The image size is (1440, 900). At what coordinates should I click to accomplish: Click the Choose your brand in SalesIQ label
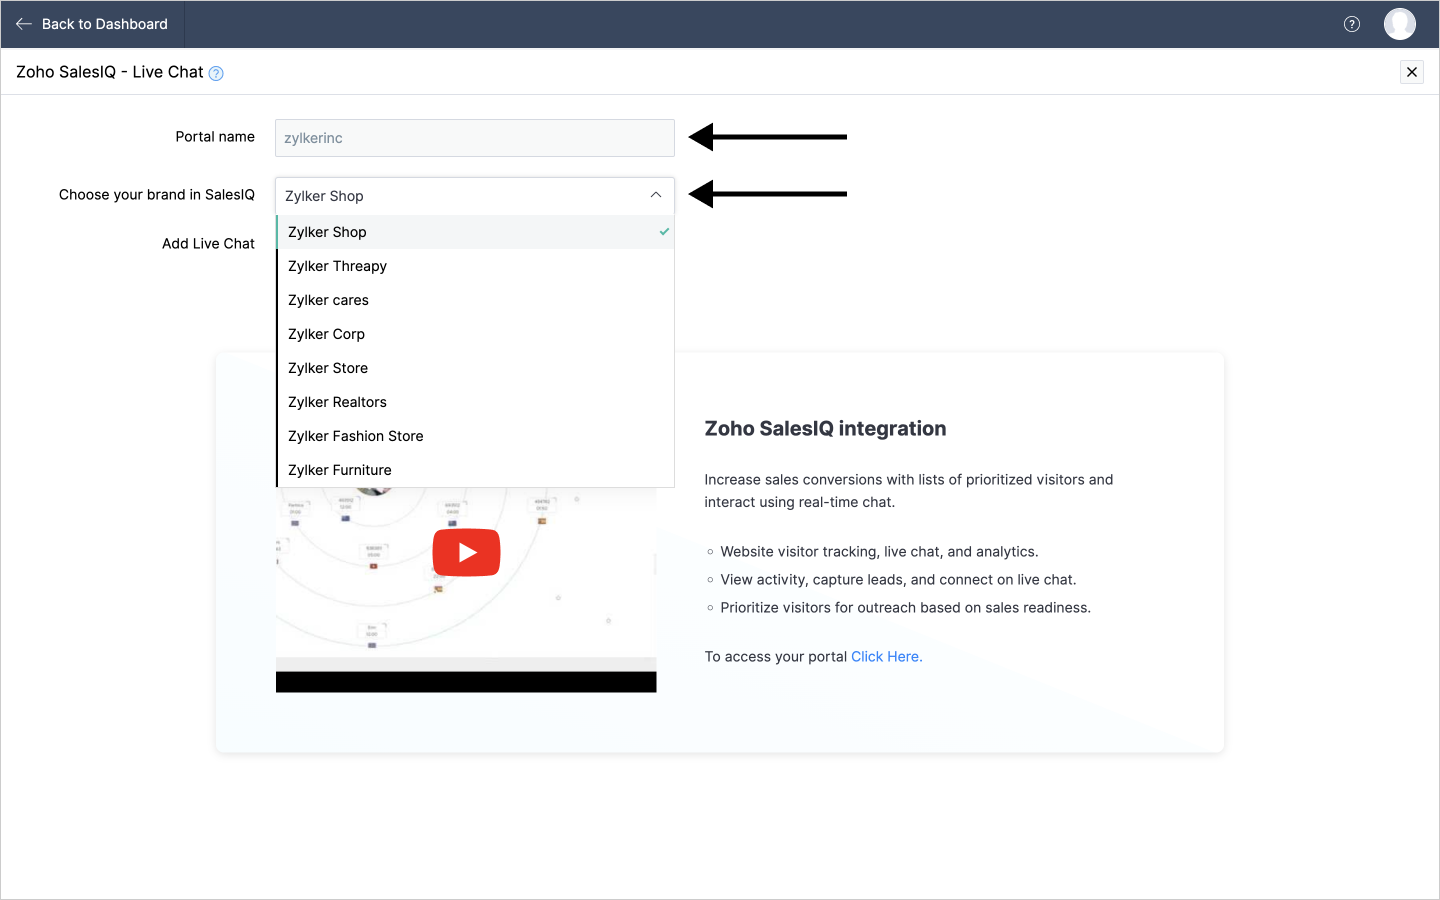click(x=157, y=195)
